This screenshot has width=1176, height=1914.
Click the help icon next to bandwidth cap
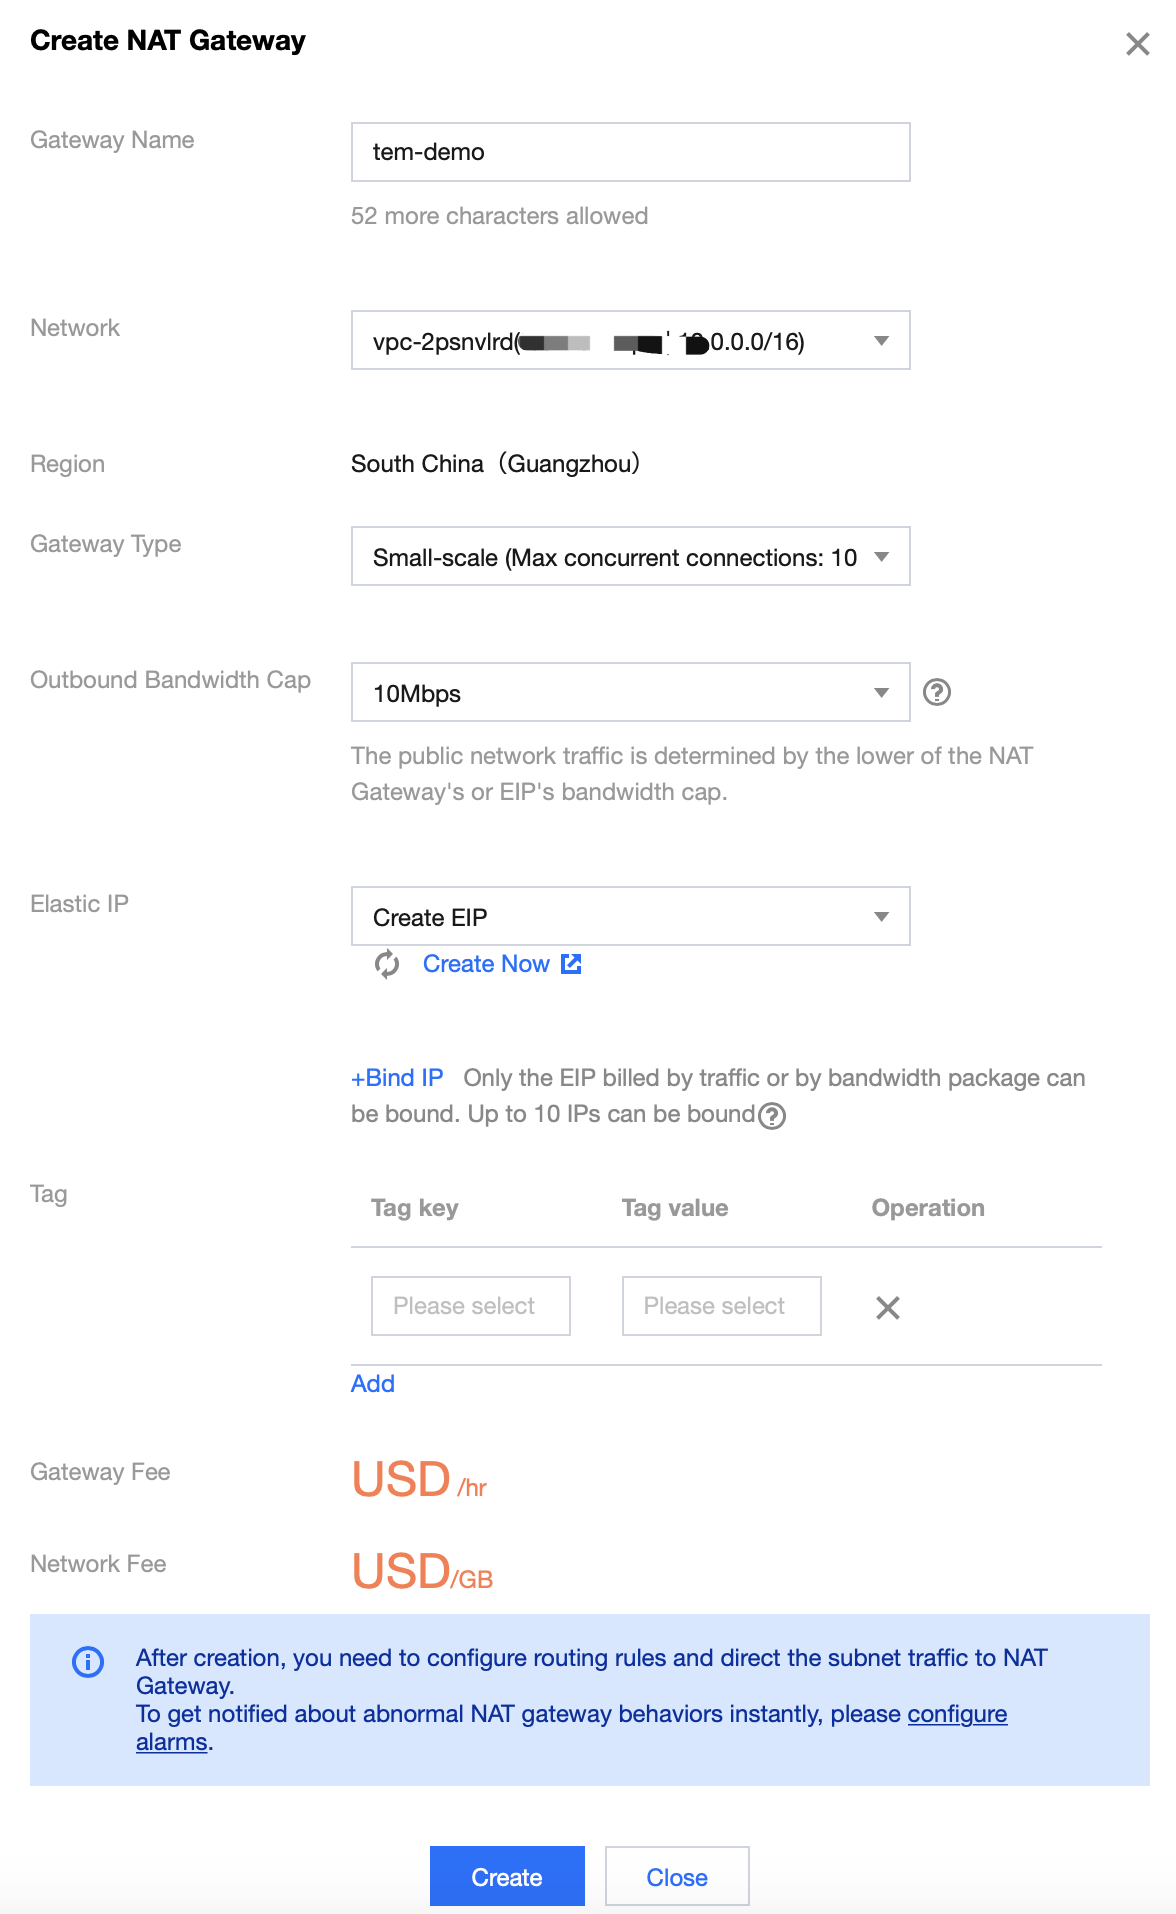click(937, 692)
